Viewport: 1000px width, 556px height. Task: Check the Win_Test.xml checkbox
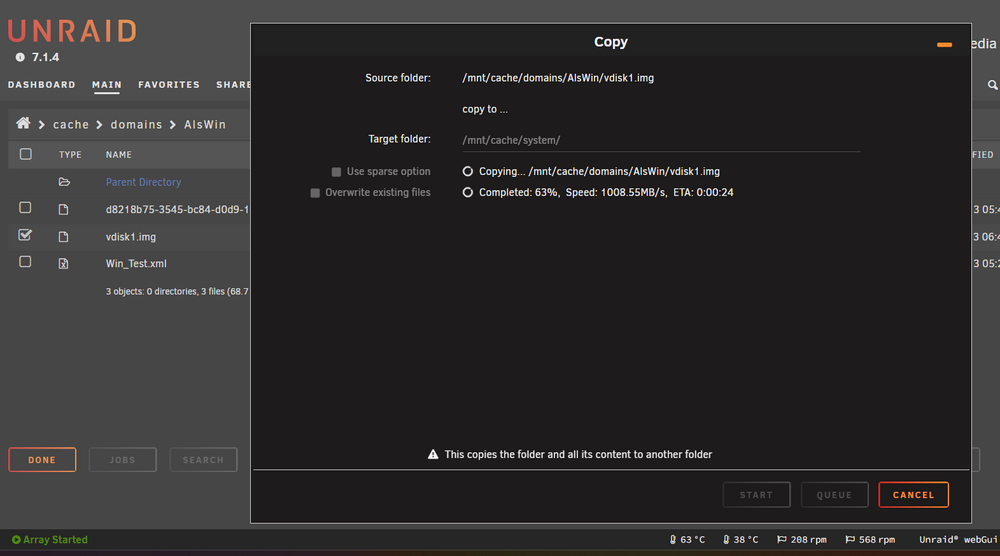coord(25,262)
